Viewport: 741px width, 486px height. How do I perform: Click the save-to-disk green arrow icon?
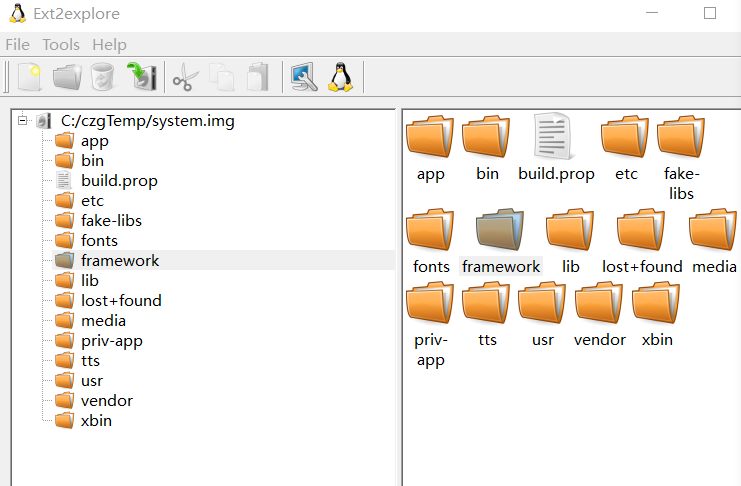point(142,77)
